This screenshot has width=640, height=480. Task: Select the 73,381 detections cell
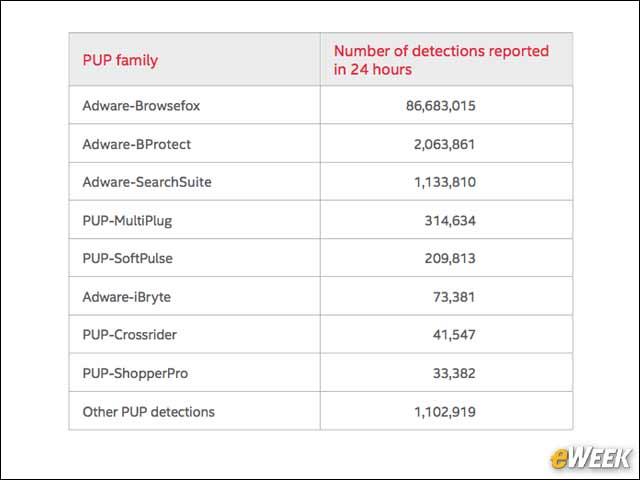(454, 297)
